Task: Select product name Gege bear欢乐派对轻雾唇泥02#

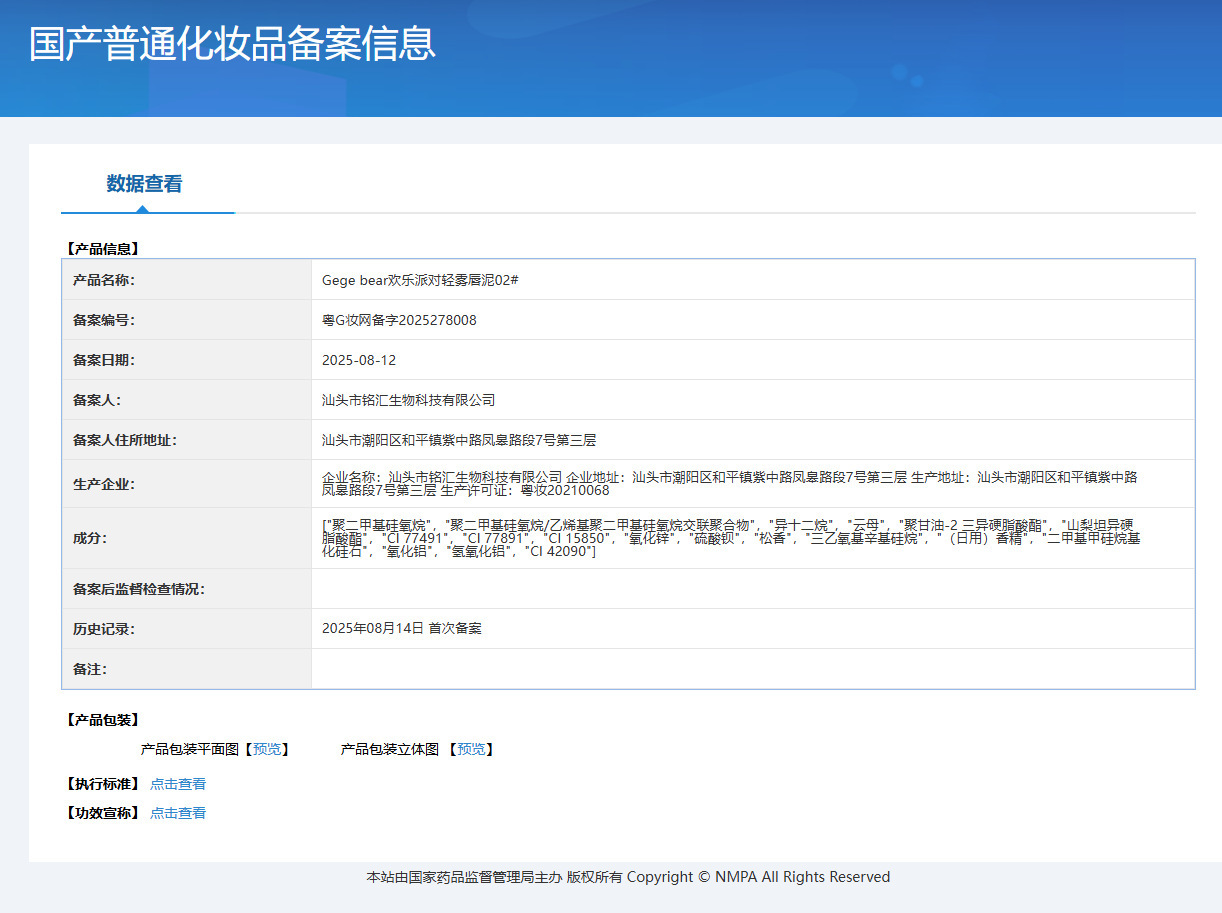Action: coord(420,280)
